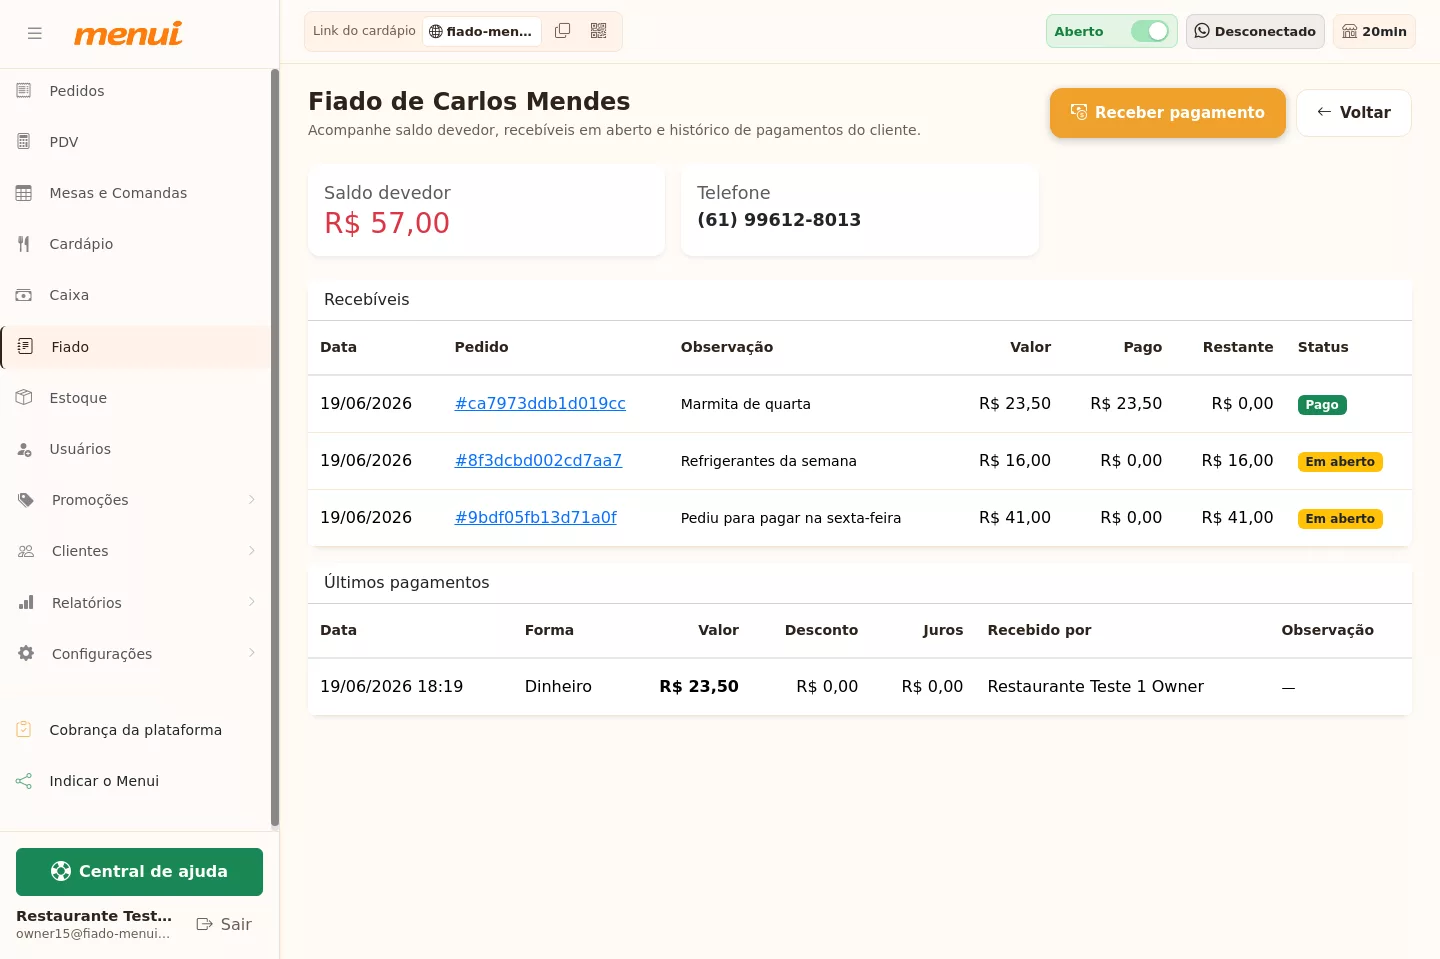The width and height of the screenshot is (1440, 959).
Task: Click the Fiado receipt icon
Action: click(x=26, y=346)
